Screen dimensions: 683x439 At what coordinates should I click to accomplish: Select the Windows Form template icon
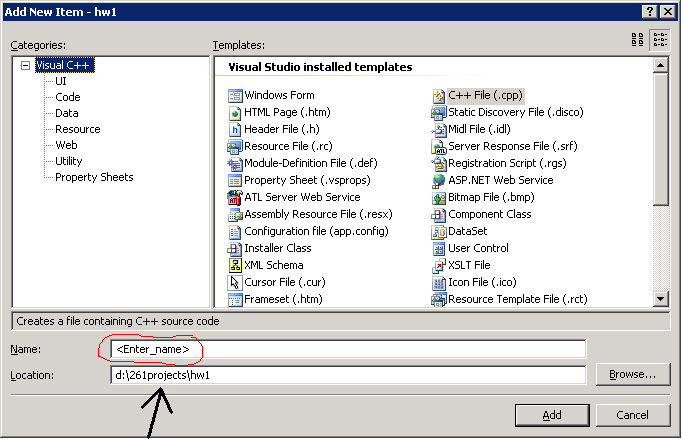coord(235,95)
